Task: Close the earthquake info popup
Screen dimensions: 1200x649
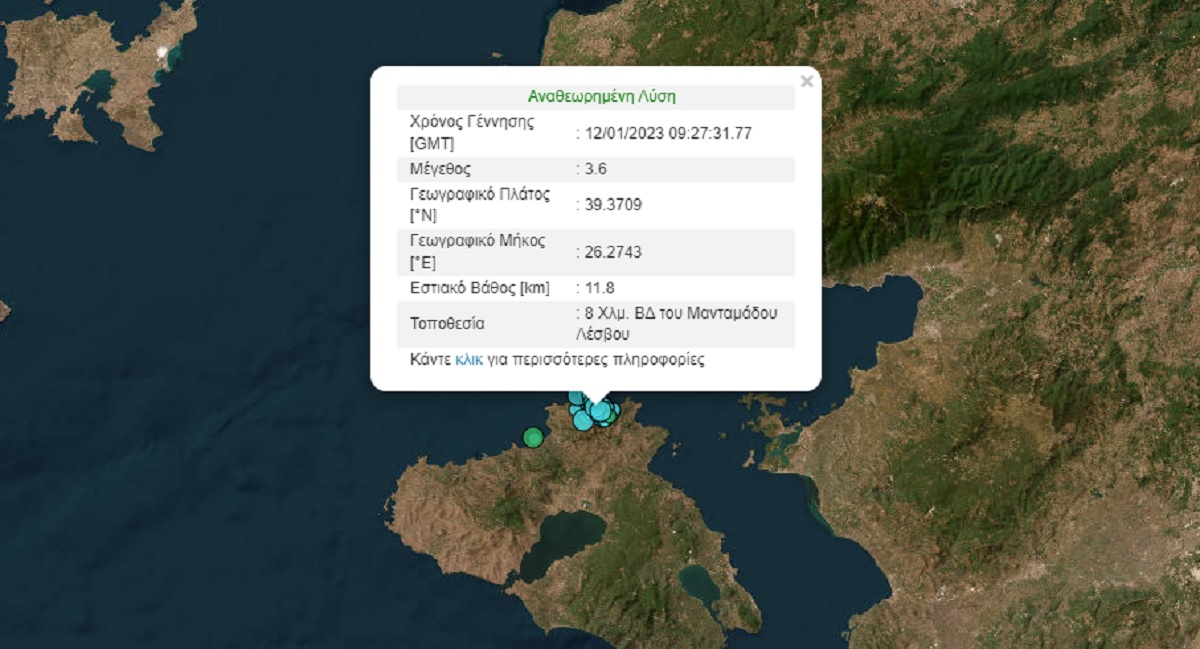Action: point(806,82)
